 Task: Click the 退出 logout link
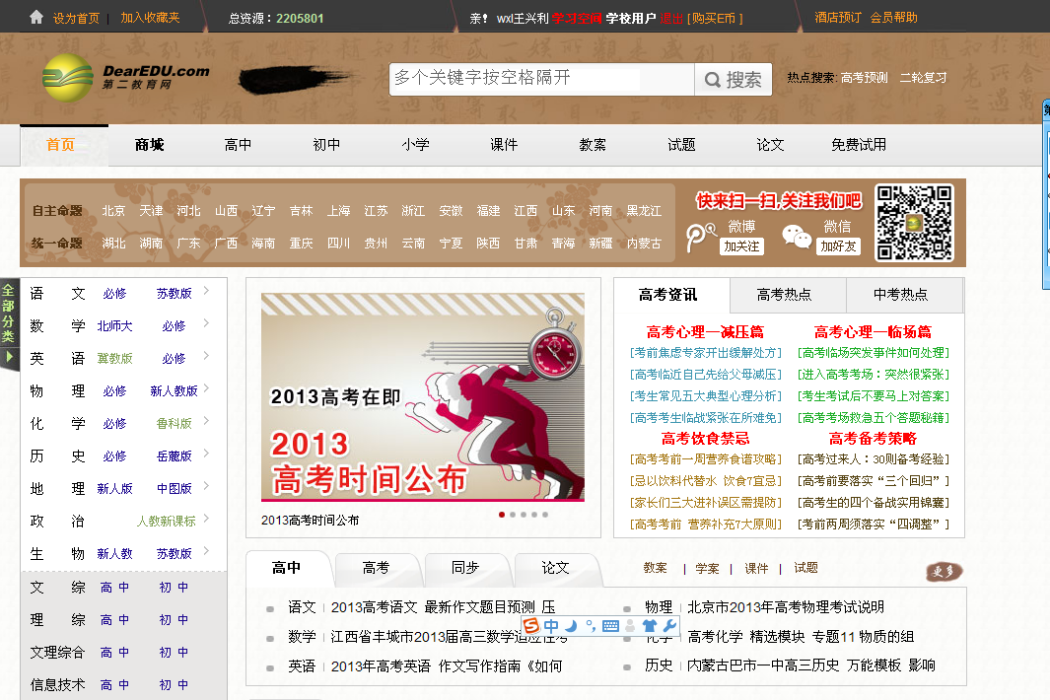(671, 18)
